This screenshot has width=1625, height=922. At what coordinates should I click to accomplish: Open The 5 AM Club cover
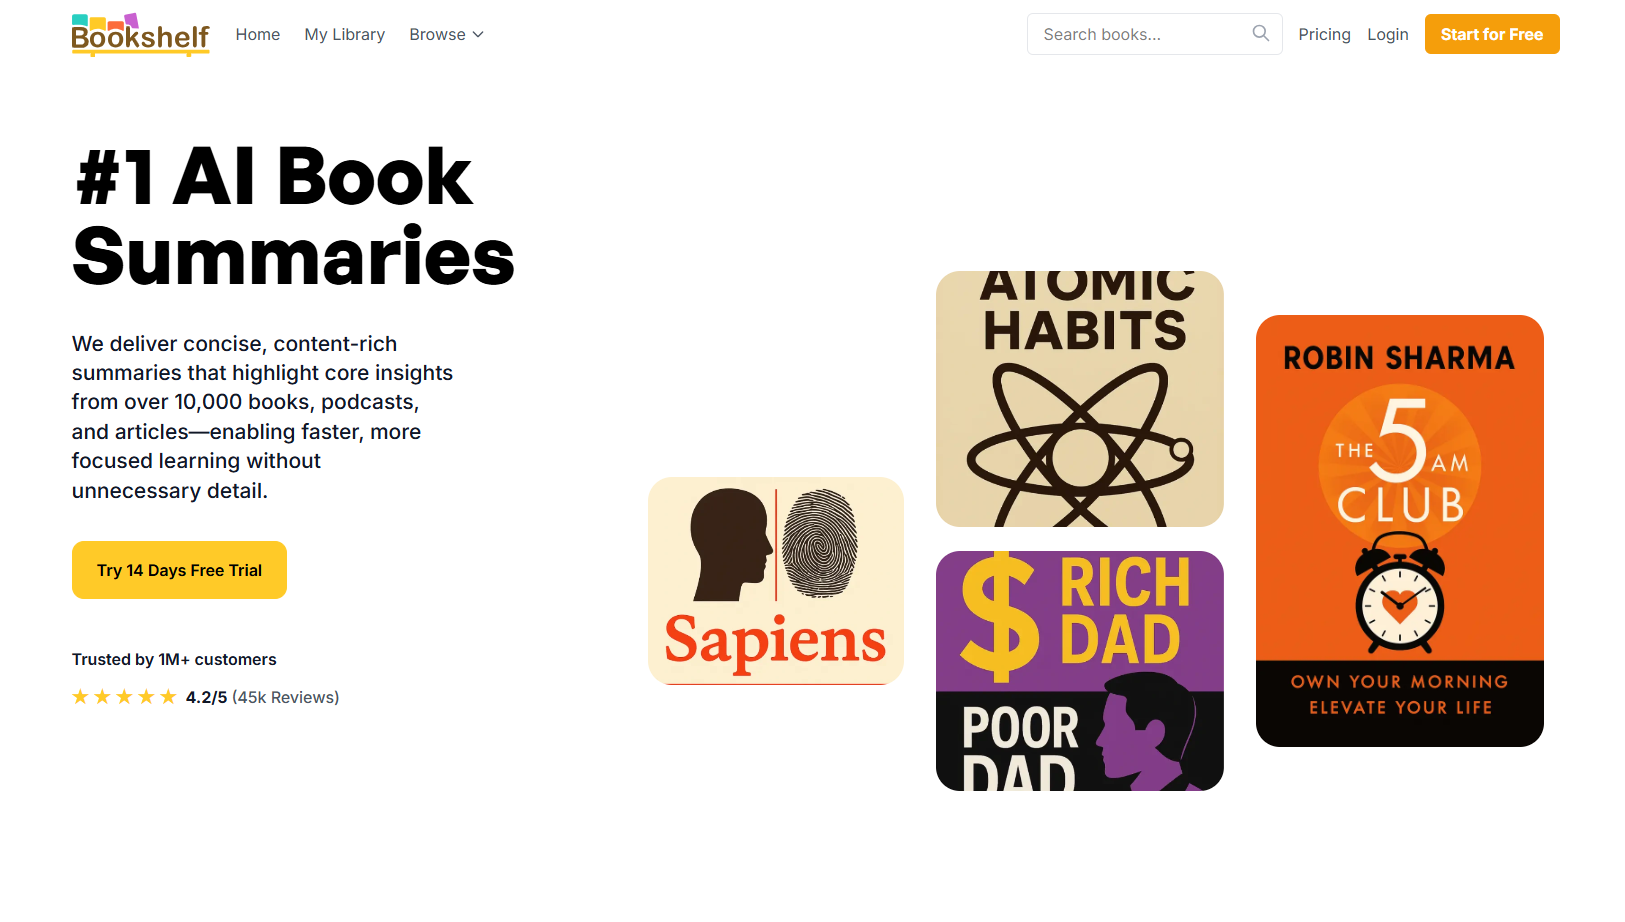coord(1400,531)
